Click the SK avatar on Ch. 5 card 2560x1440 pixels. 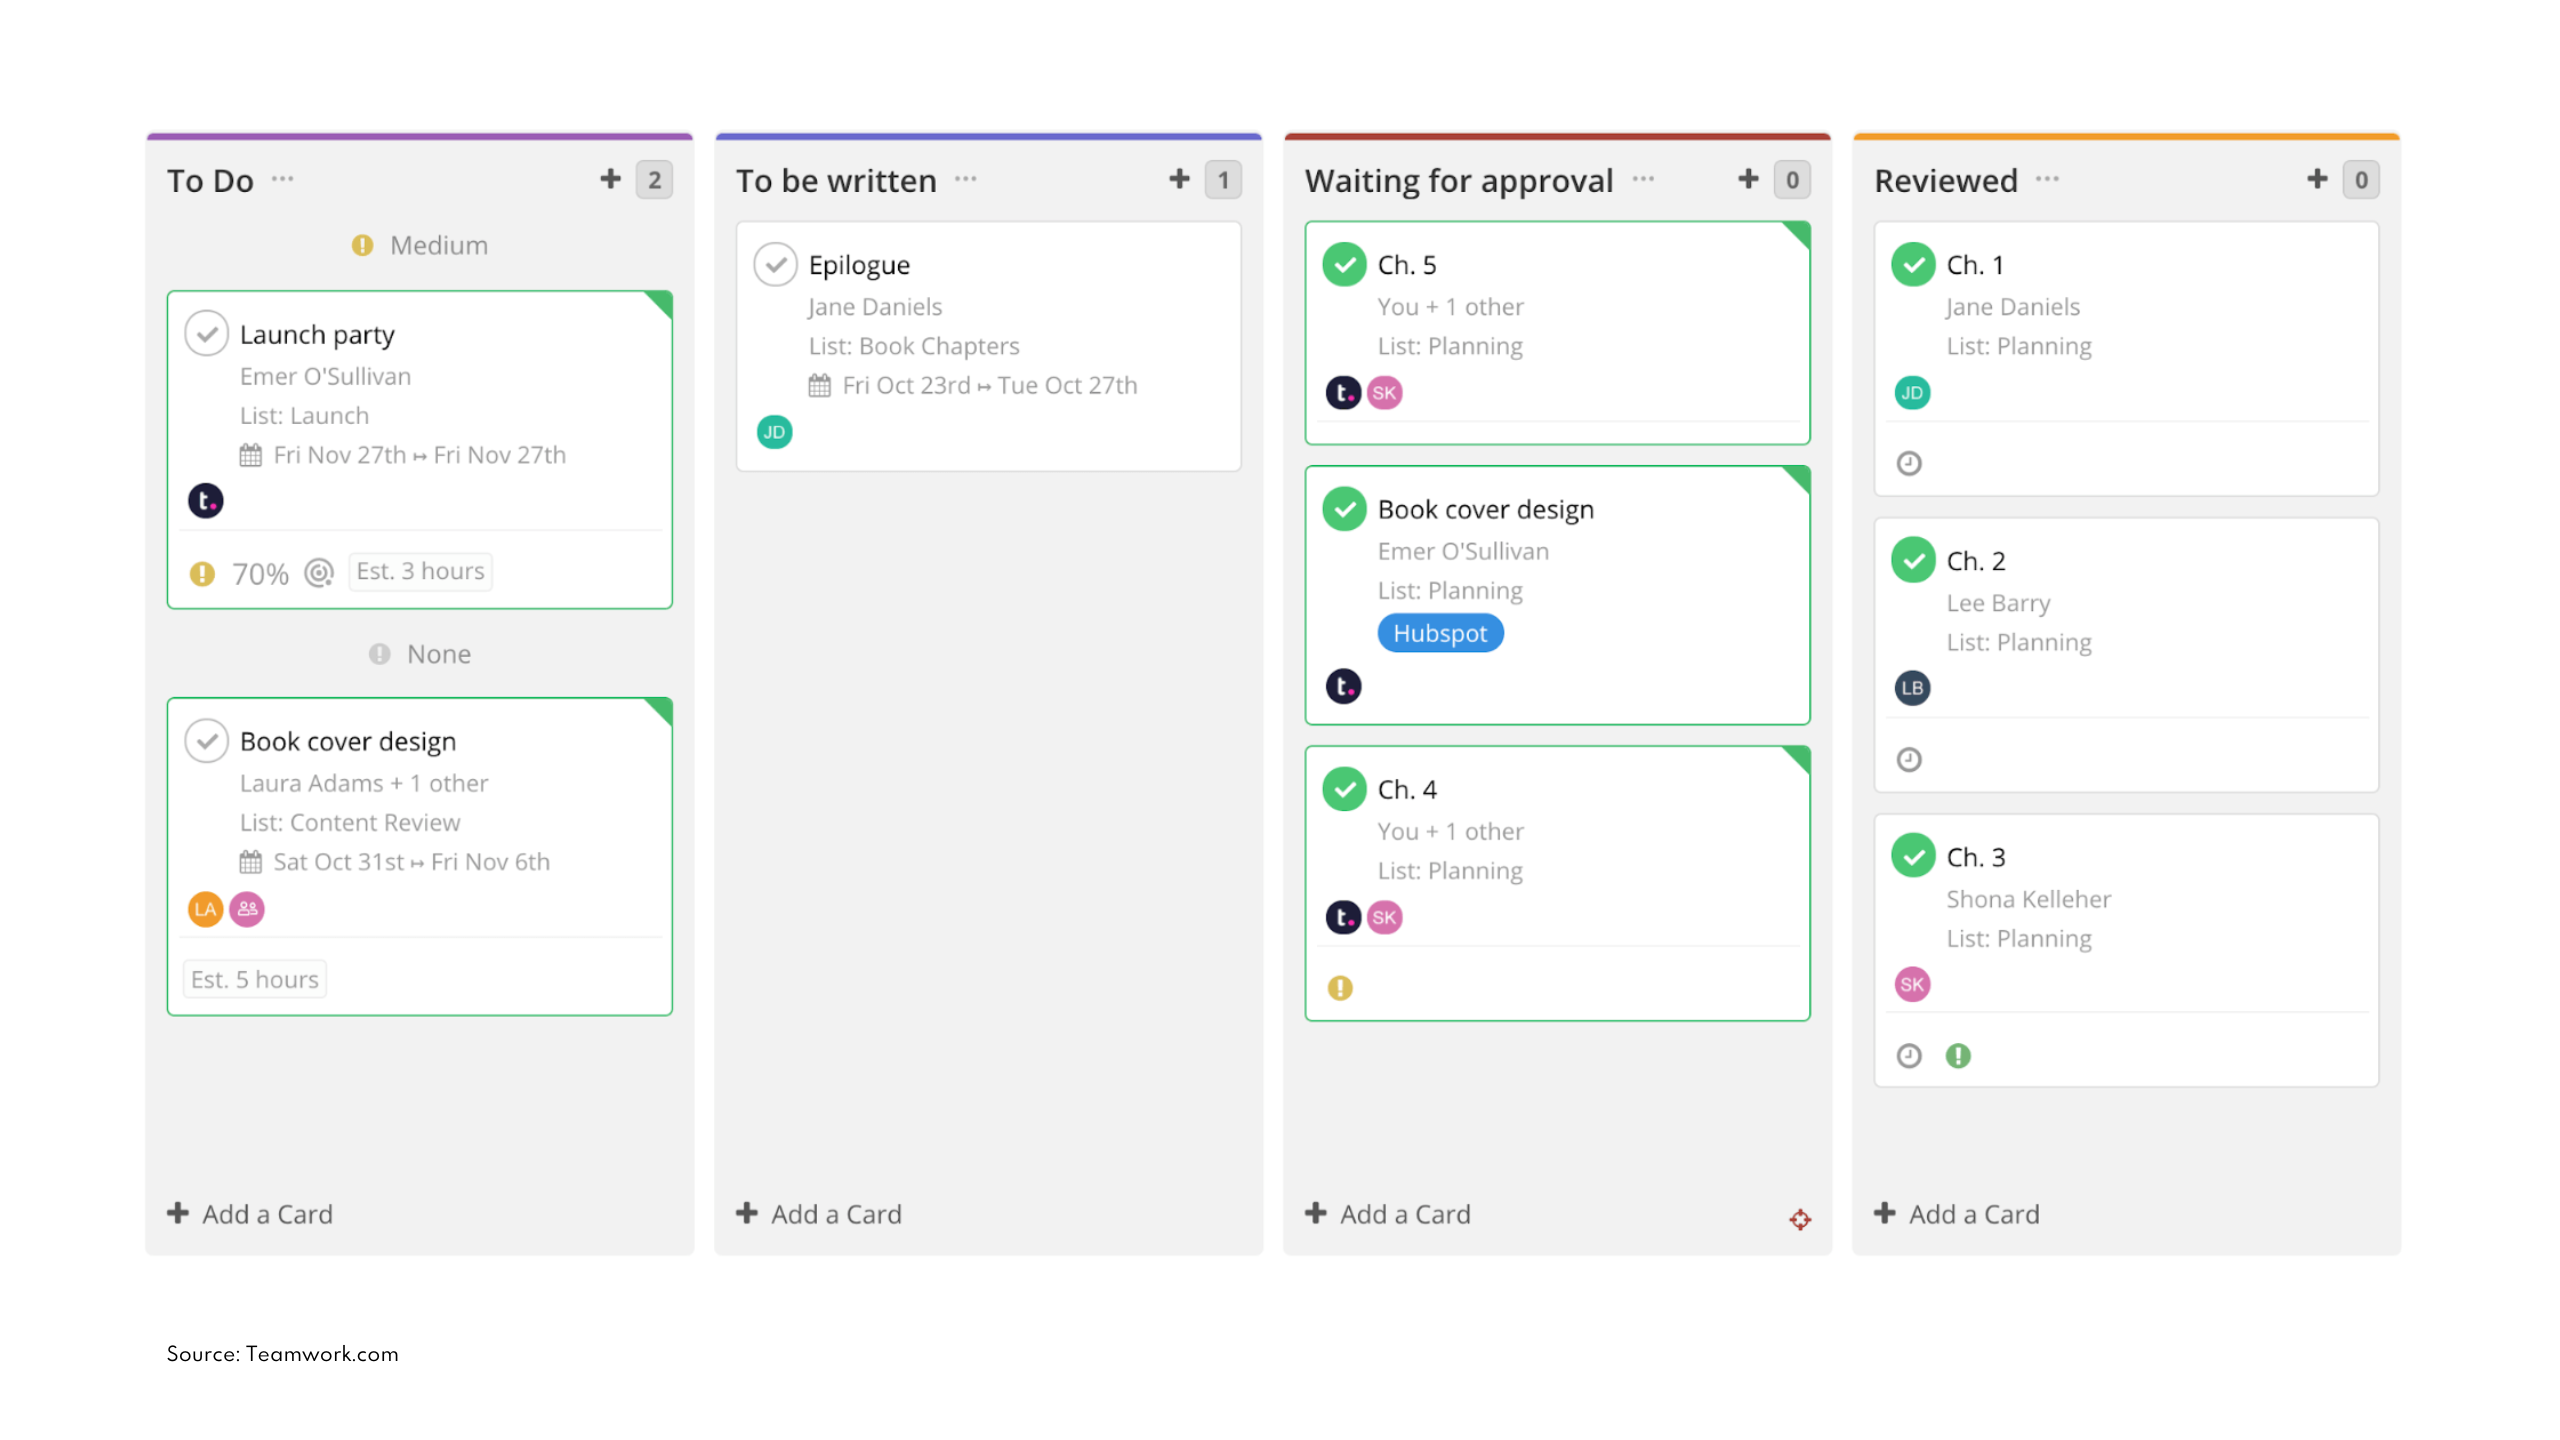tap(1384, 392)
